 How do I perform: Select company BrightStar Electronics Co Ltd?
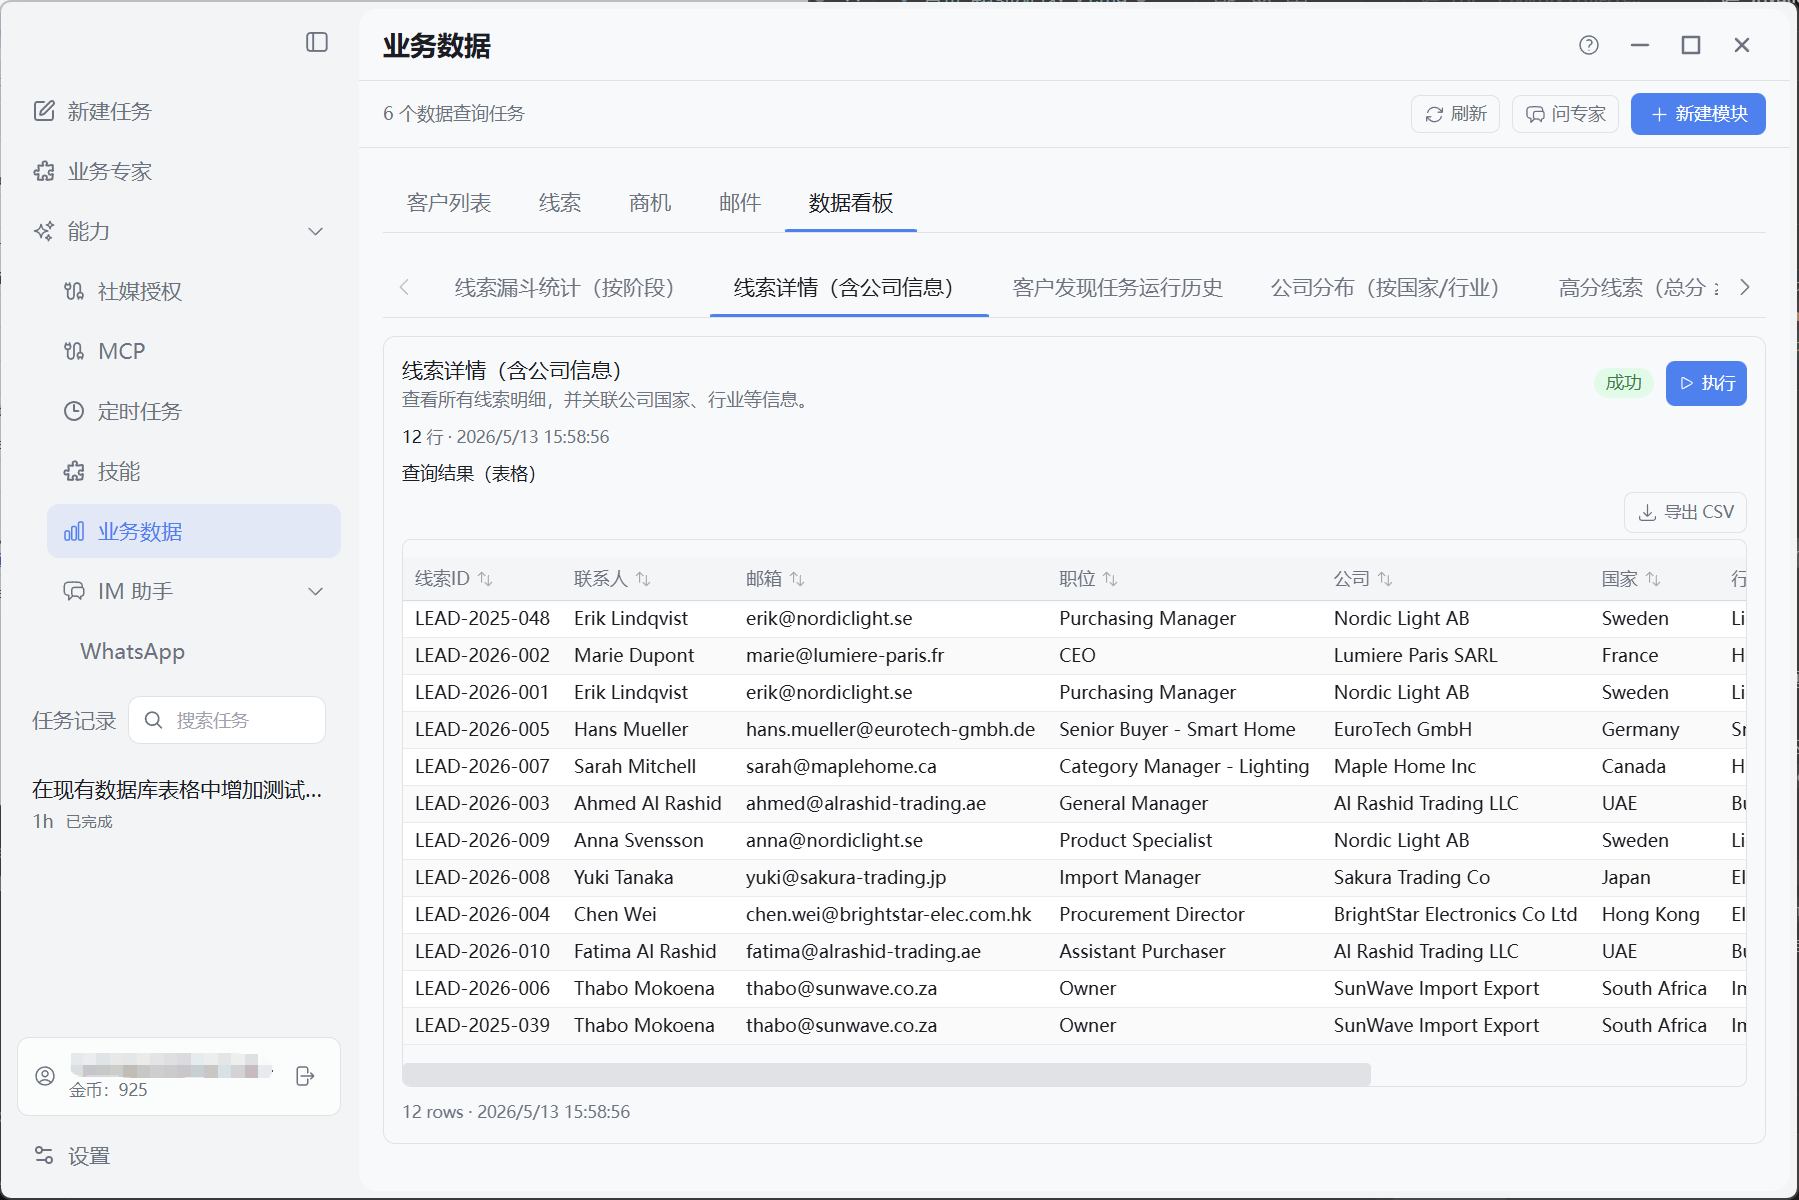tap(1455, 914)
